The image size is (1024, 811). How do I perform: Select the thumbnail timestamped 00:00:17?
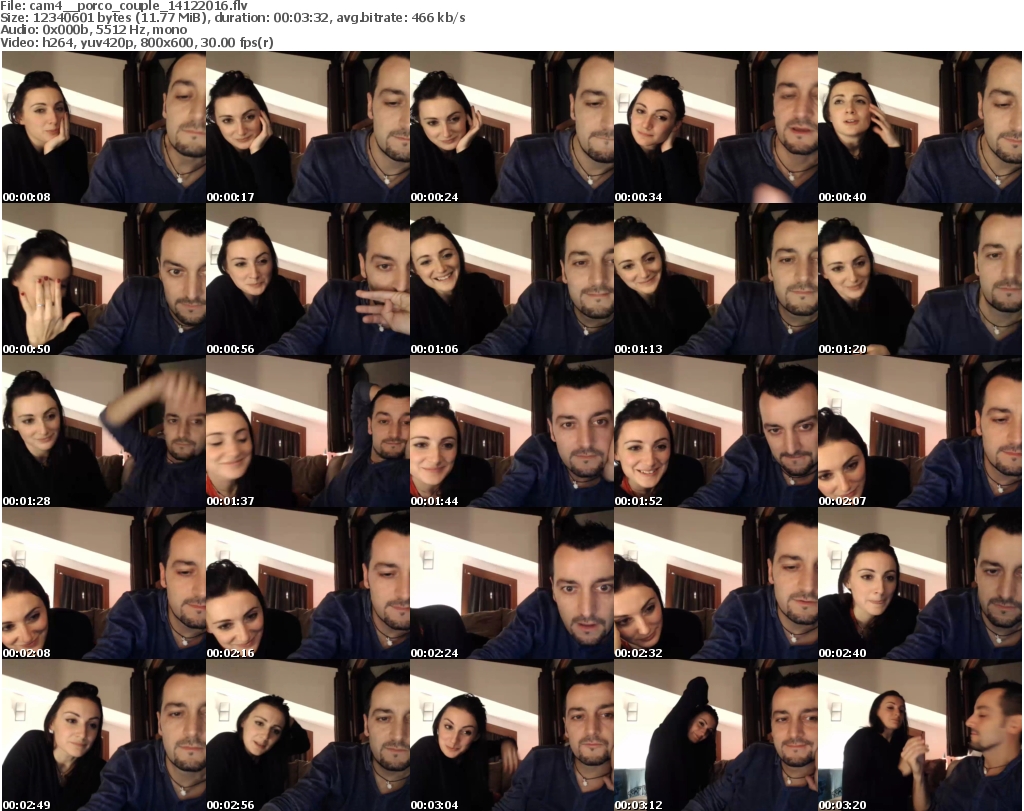click(308, 127)
